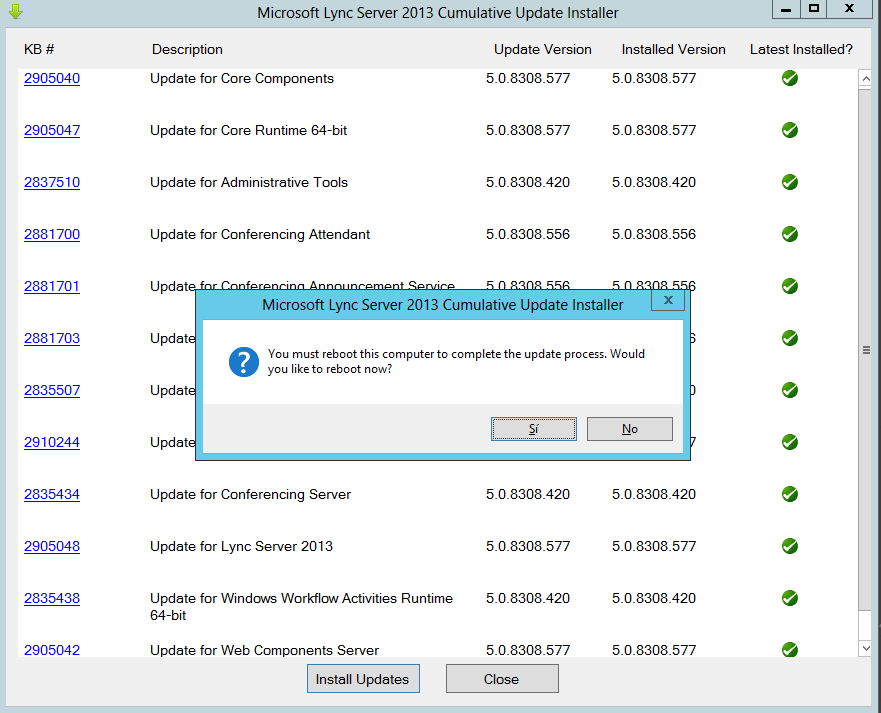881x713 pixels.
Task: Click the 'Update for Conferencing Server' description
Action: [251, 494]
